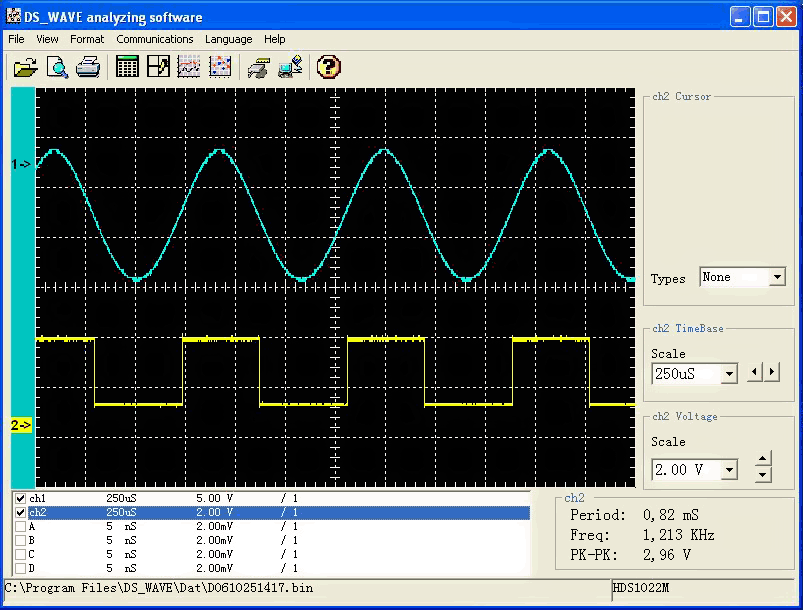
Task: Tick the channel D checkbox
Action: tap(20, 568)
